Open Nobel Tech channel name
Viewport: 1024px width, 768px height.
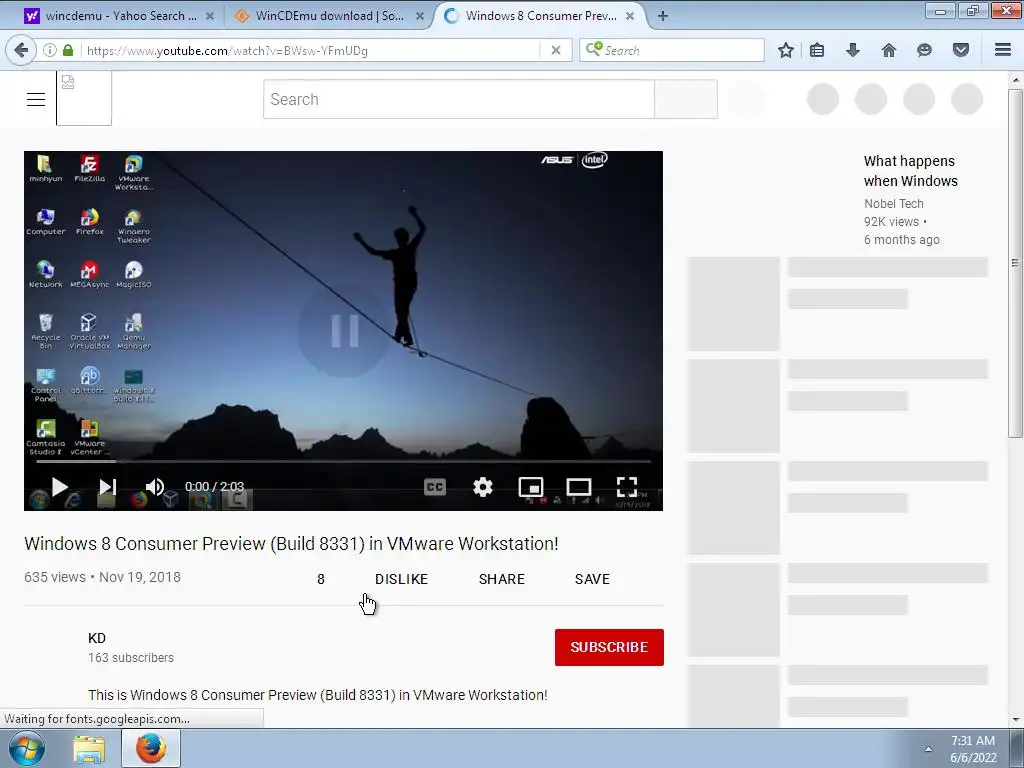tap(893, 204)
